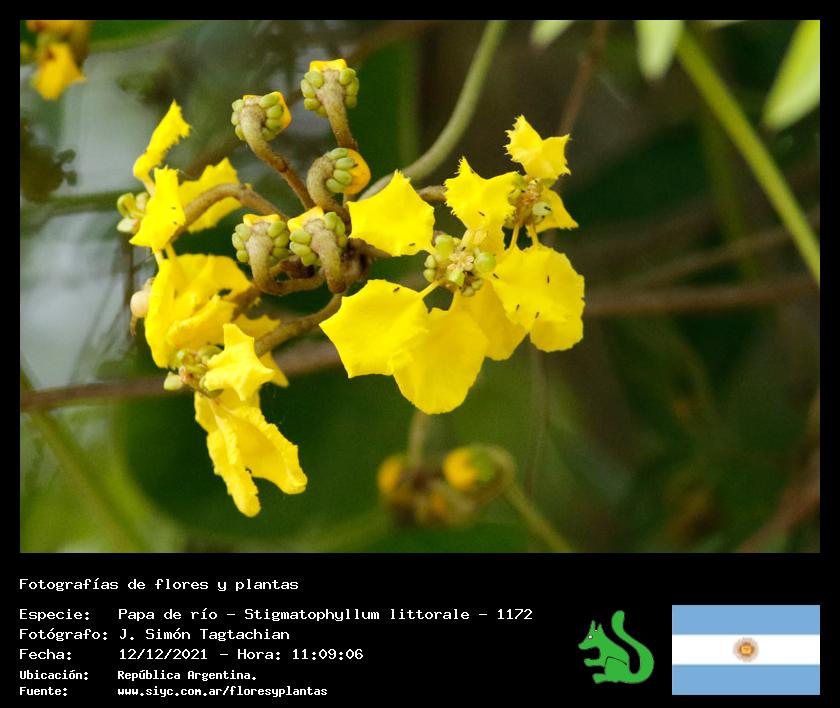This screenshot has width=840, height=708.
Task: Click the 'Fotógrafo:' label
Action: 63,634
